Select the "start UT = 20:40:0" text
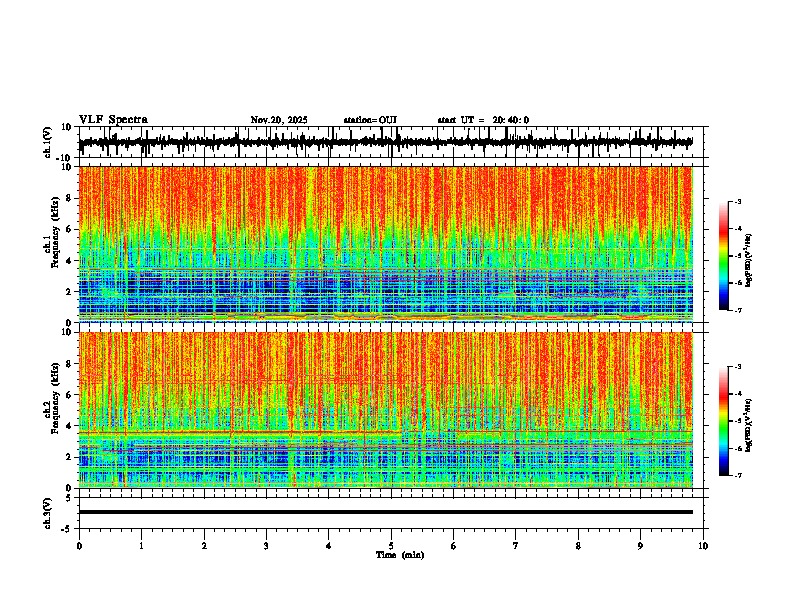 pyautogui.click(x=483, y=120)
